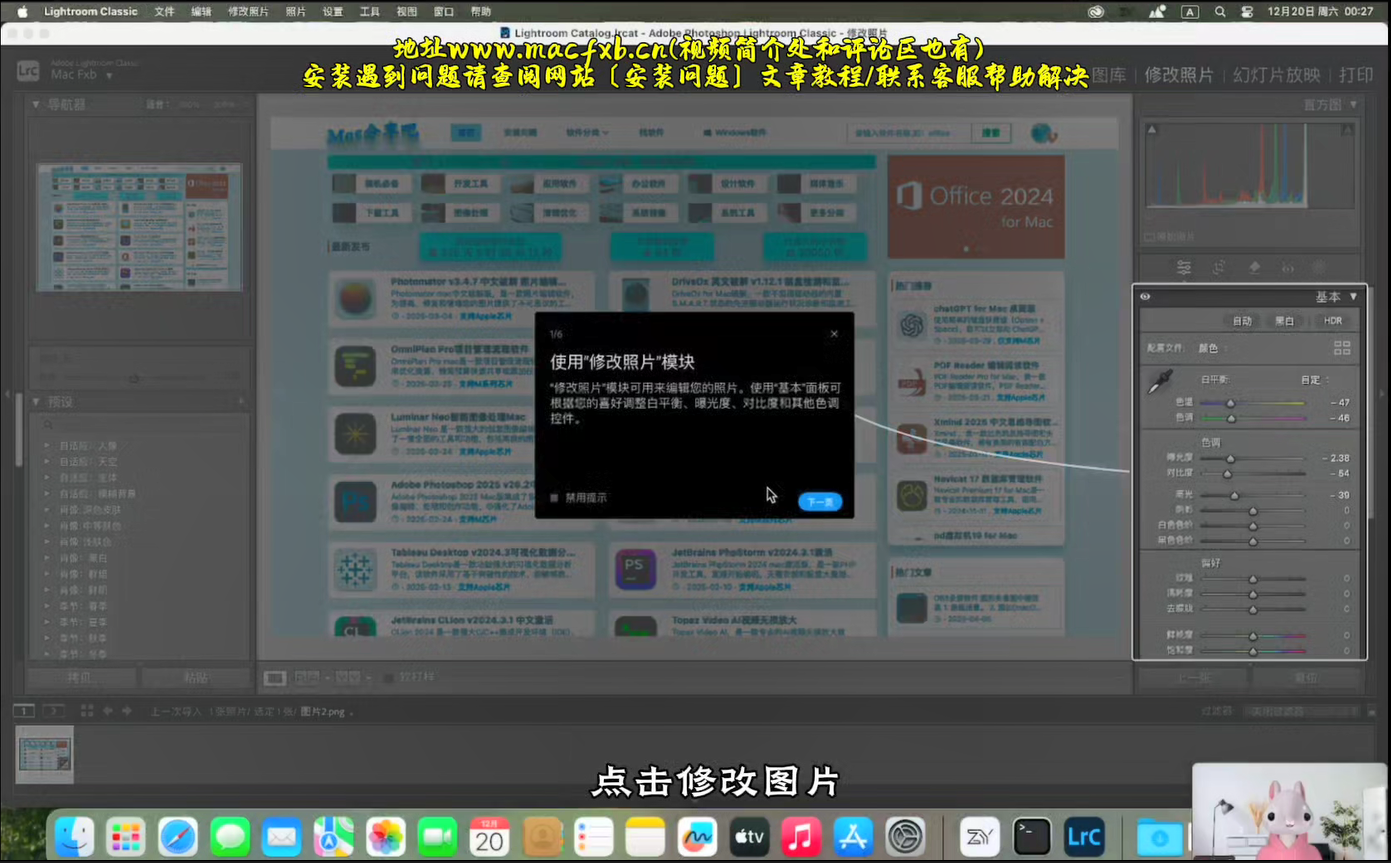Select the healing eraser tool icon
The image size is (1391, 863).
pos(1254,268)
